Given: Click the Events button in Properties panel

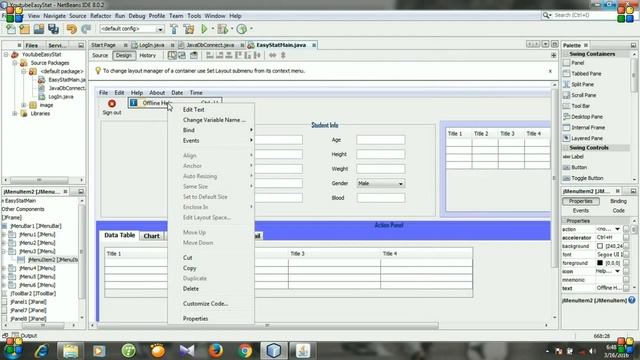Looking at the screenshot, I should click(x=580, y=211).
